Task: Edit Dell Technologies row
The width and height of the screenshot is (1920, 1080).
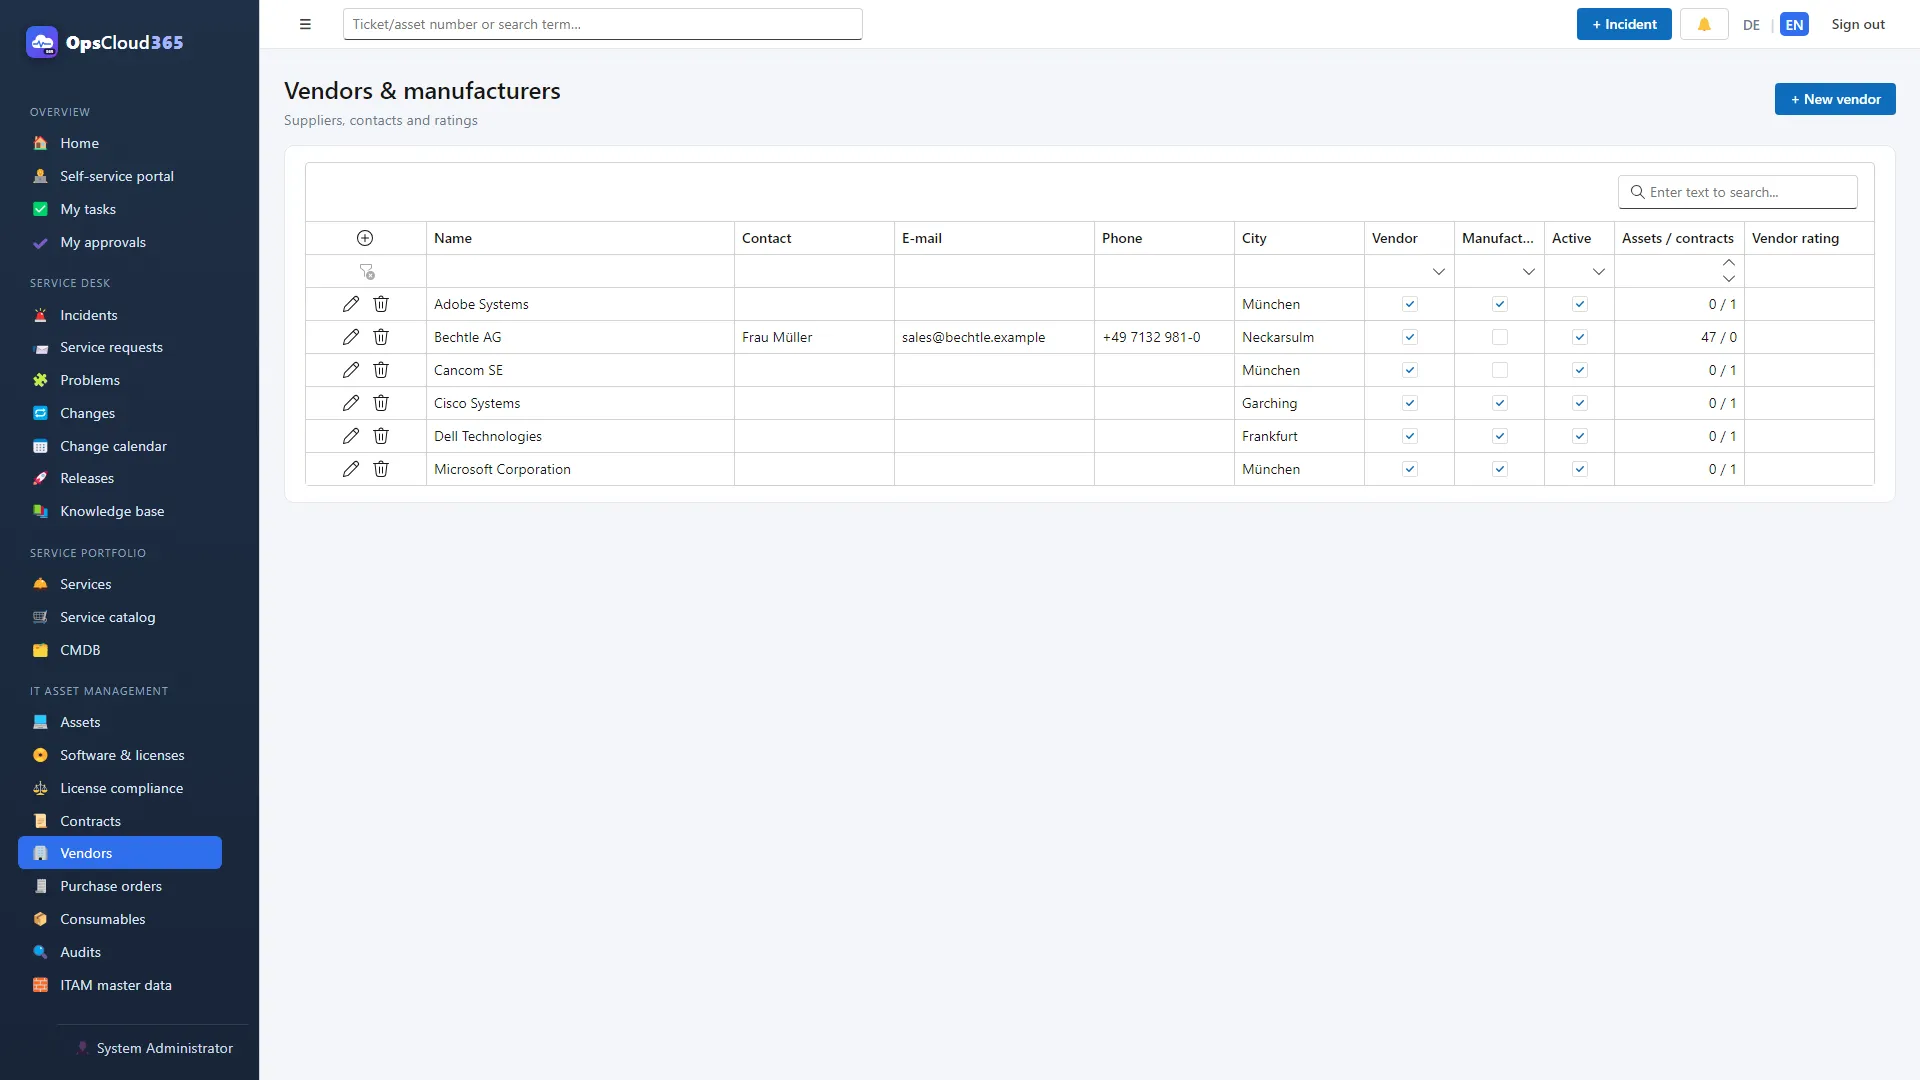Action: 350,436
